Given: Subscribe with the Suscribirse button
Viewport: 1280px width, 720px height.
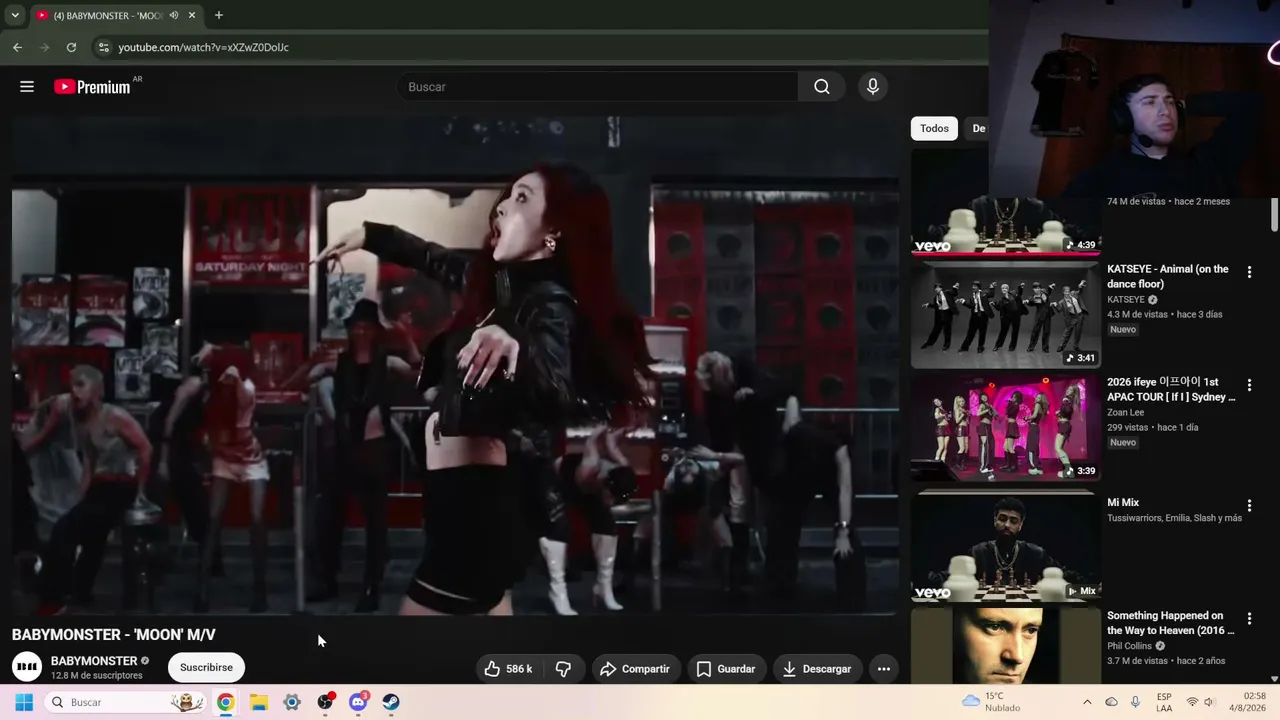Looking at the screenshot, I should pos(206,667).
